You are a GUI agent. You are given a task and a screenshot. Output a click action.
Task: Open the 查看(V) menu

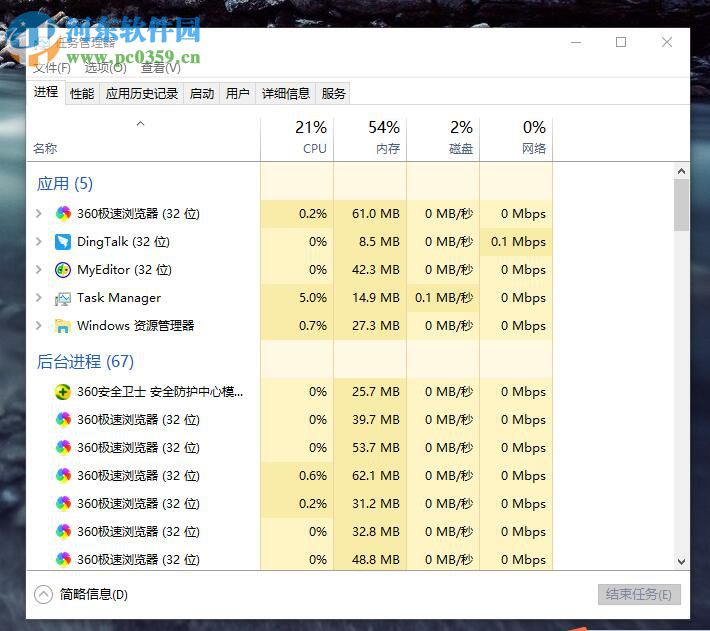coord(160,68)
